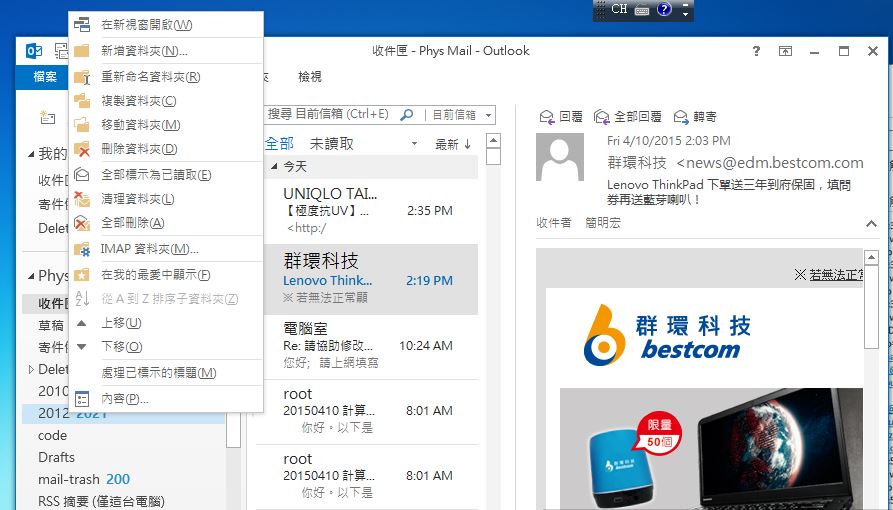The width and height of the screenshot is (893, 510).
Task: Click the new item icon in ribbon
Action: tap(47, 117)
